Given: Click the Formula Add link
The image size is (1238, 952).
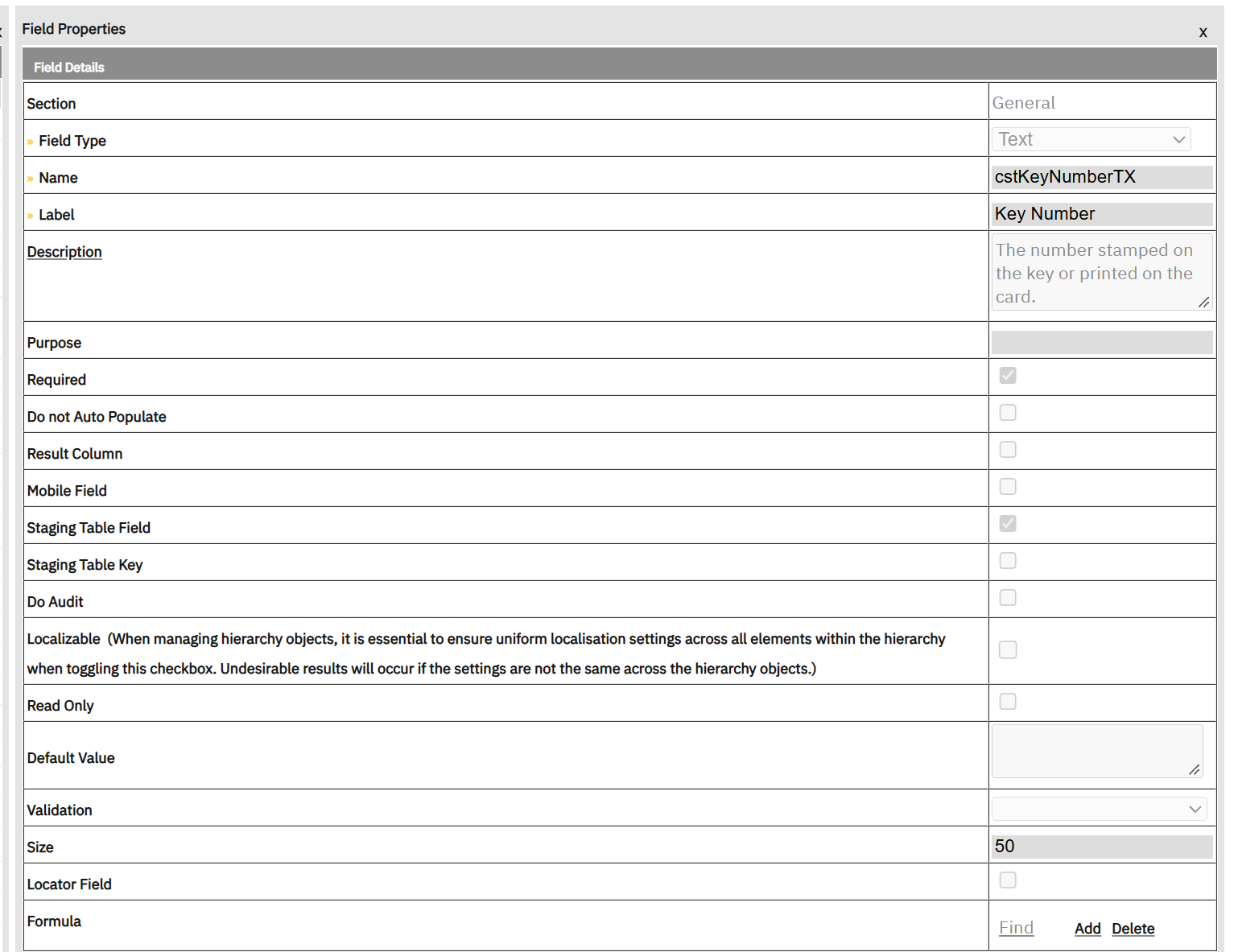Looking at the screenshot, I should tap(1088, 929).
